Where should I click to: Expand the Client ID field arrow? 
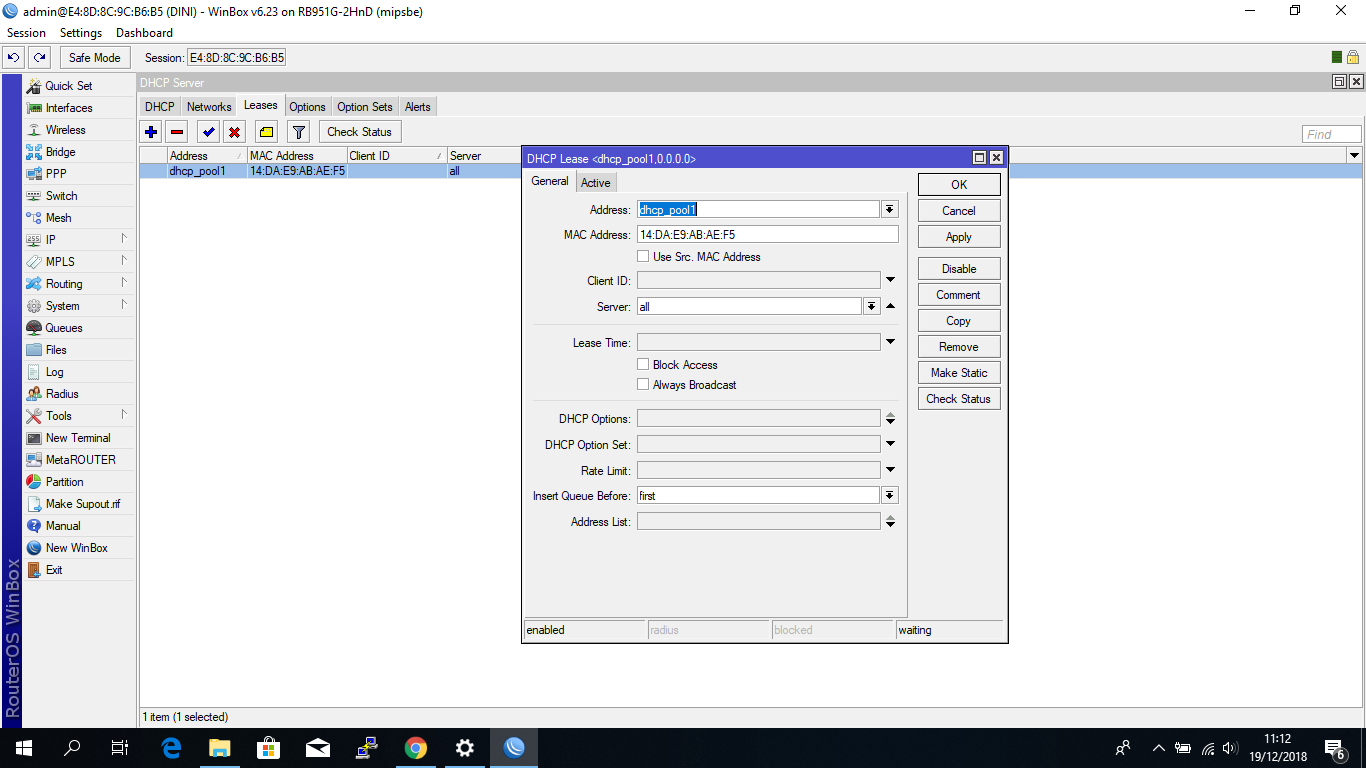[x=890, y=281]
